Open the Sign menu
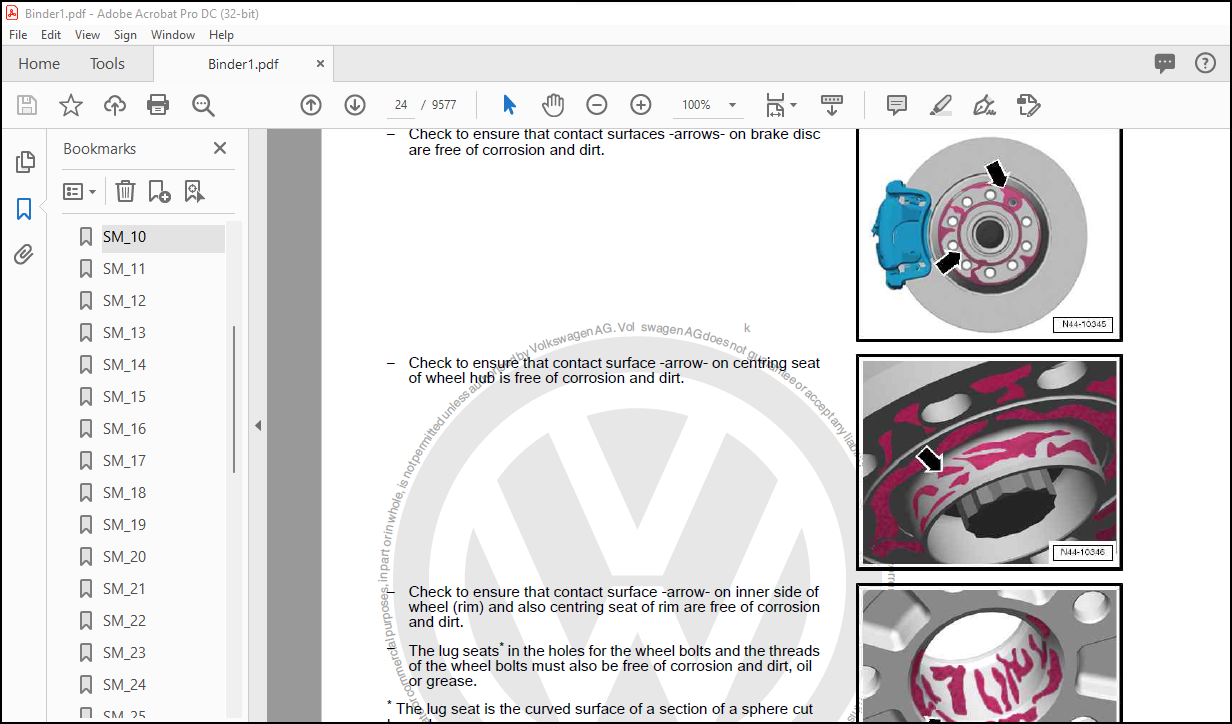This screenshot has height=724, width=1232. coord(125,34)
